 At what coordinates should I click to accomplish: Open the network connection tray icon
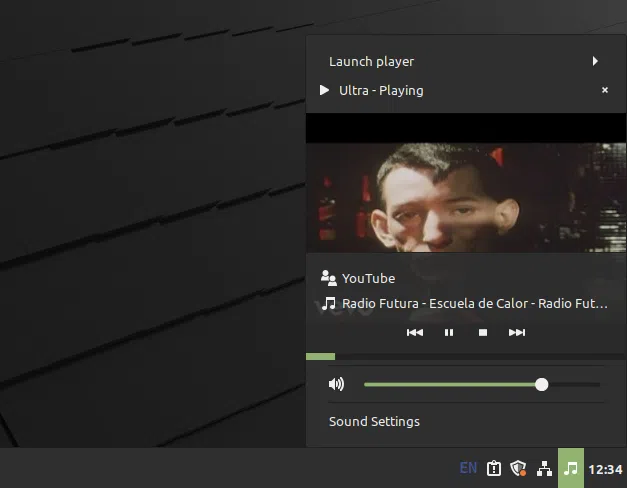pyautogui.click(x=544, y=468)
